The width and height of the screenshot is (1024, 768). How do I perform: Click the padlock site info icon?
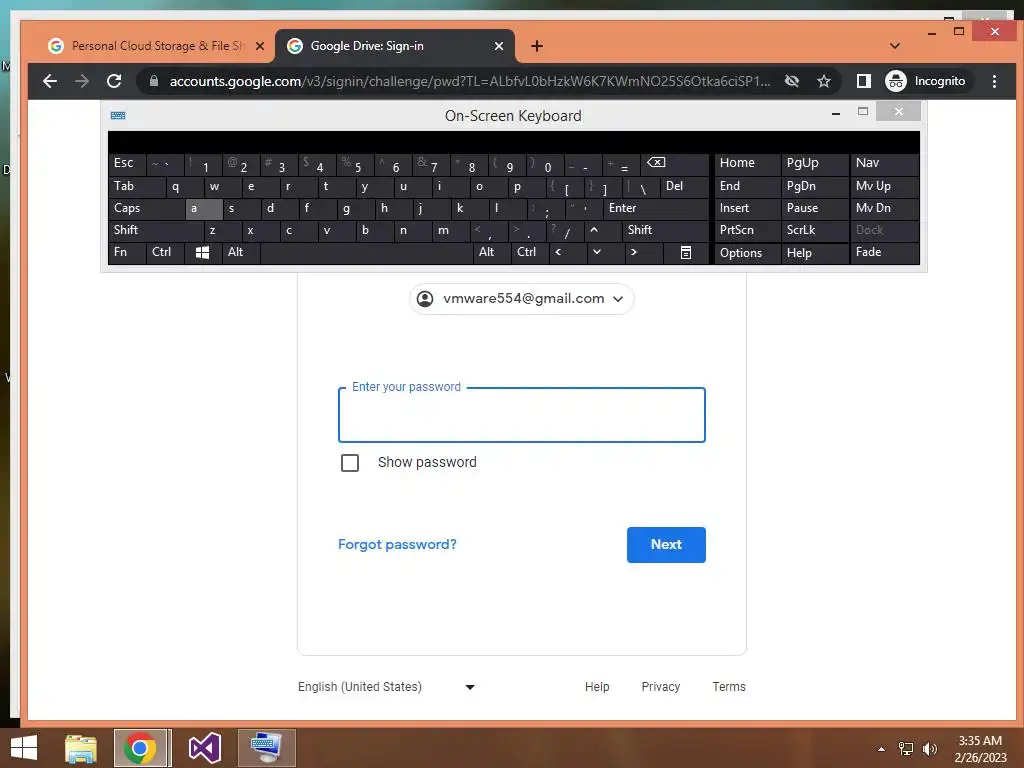[153, 81]
